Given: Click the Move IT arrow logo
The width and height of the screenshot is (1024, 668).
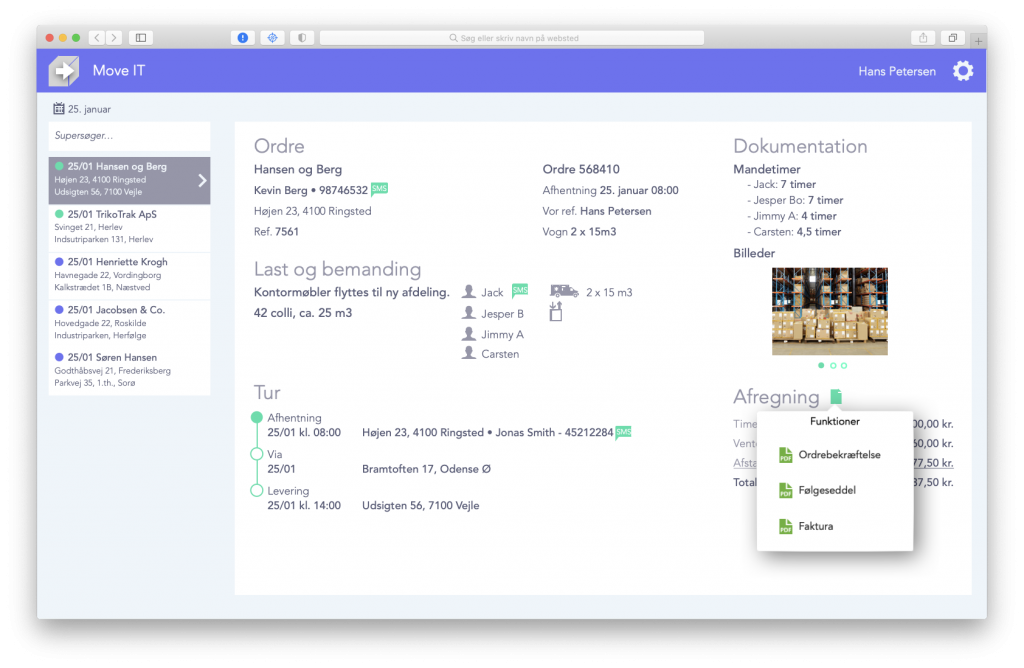Looking at the screenshot, I should pos(64,71).
